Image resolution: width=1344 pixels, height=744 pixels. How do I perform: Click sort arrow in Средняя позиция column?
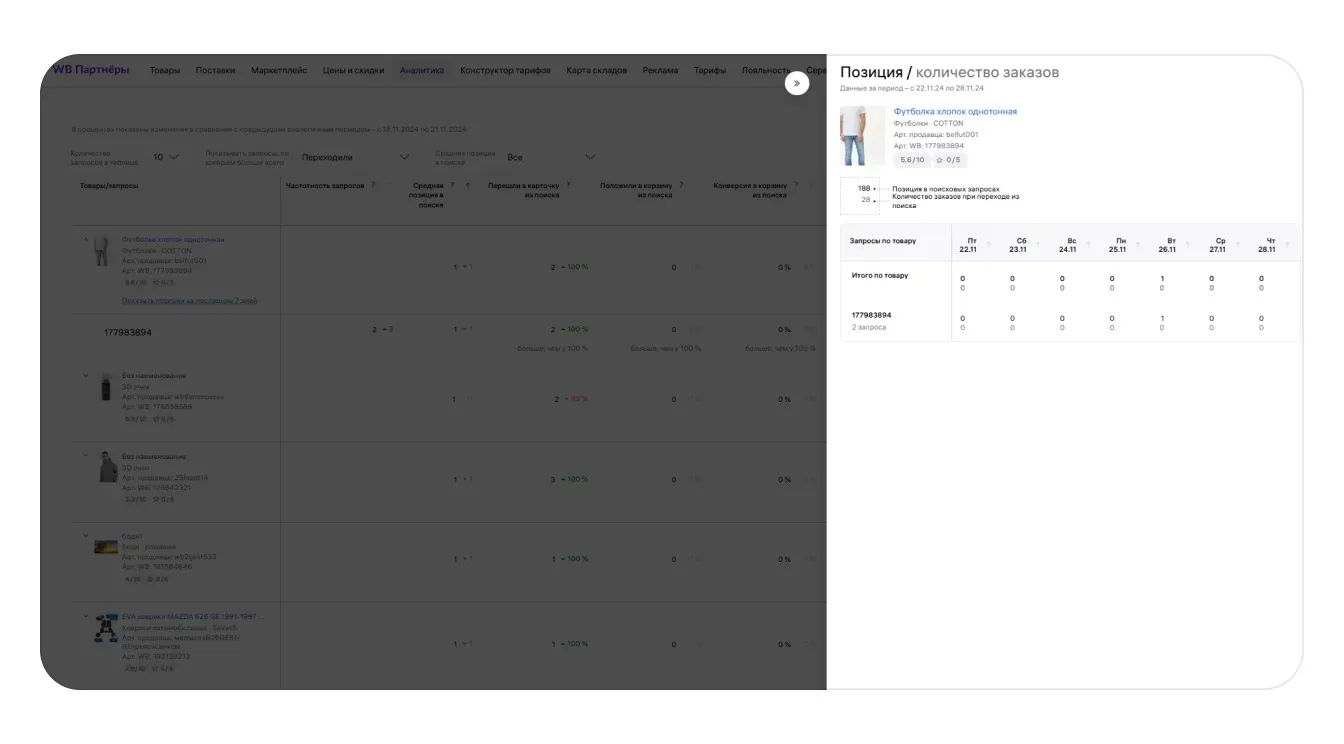[x=467, y=185]
